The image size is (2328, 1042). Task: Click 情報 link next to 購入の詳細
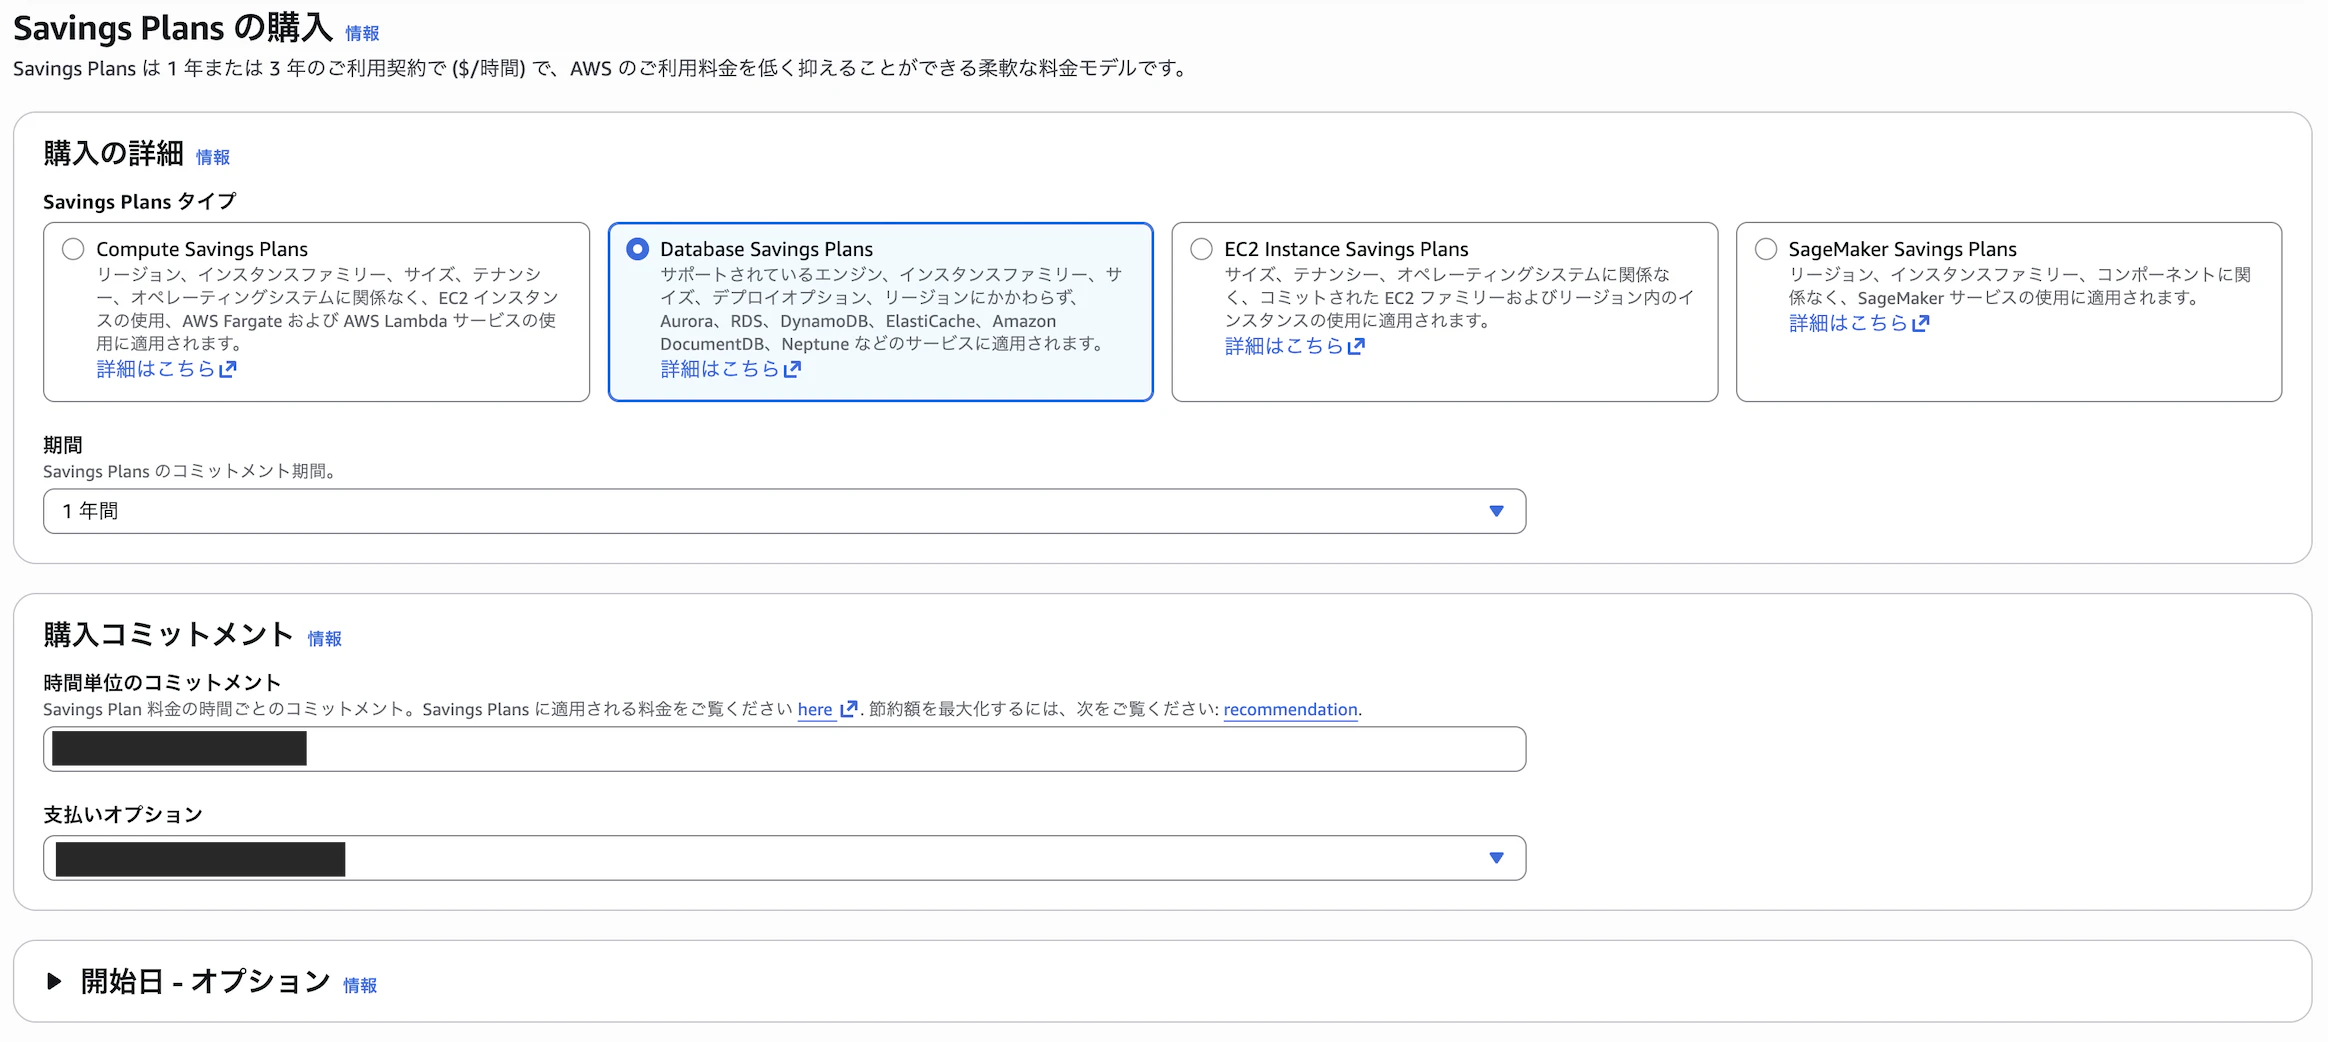[213, 157]
